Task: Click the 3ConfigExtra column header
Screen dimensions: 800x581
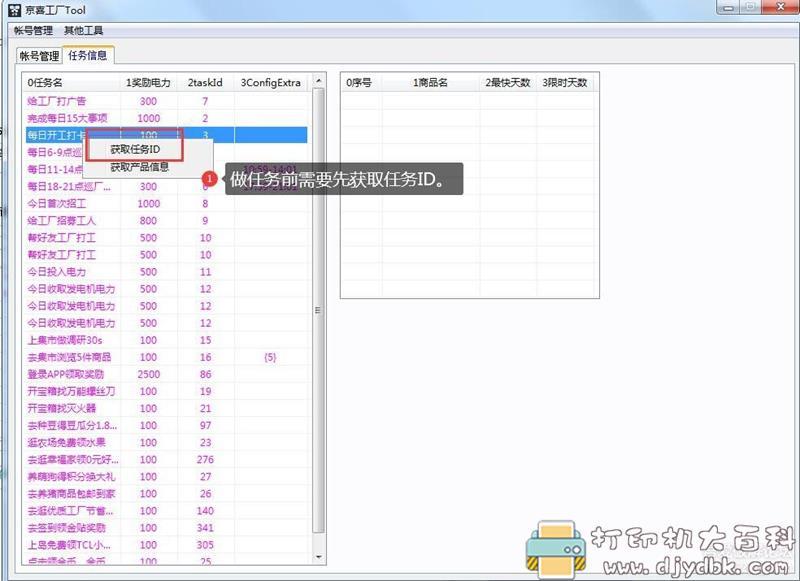Action: pos(270,83)
